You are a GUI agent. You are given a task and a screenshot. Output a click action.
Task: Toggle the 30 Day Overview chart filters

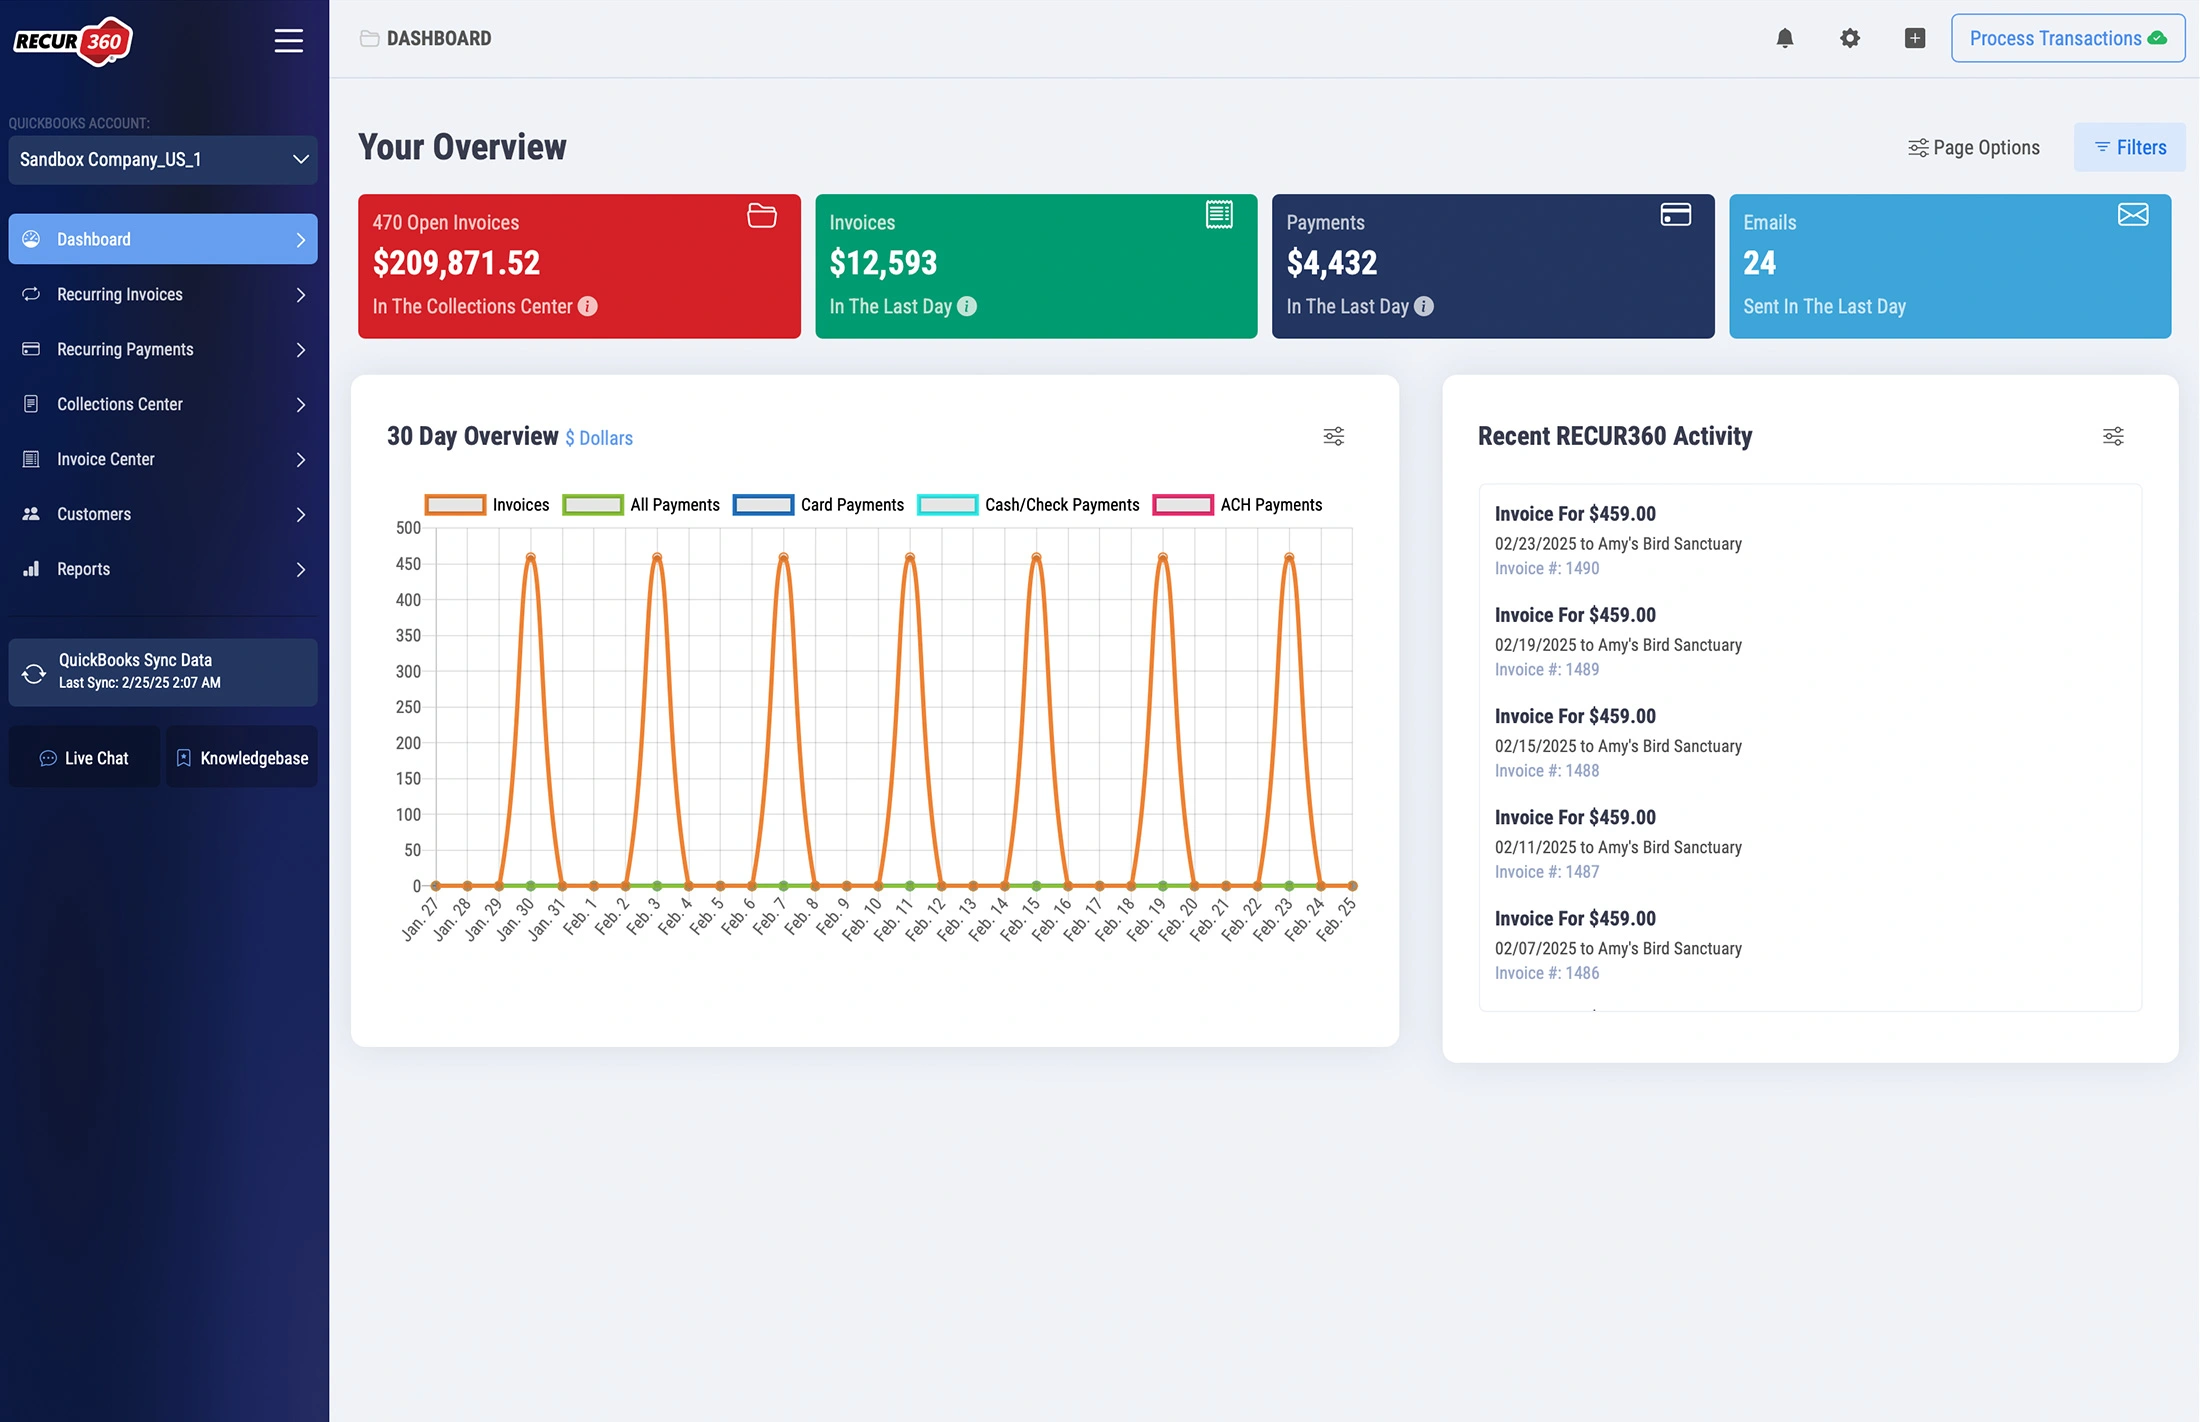point(1334,436)
